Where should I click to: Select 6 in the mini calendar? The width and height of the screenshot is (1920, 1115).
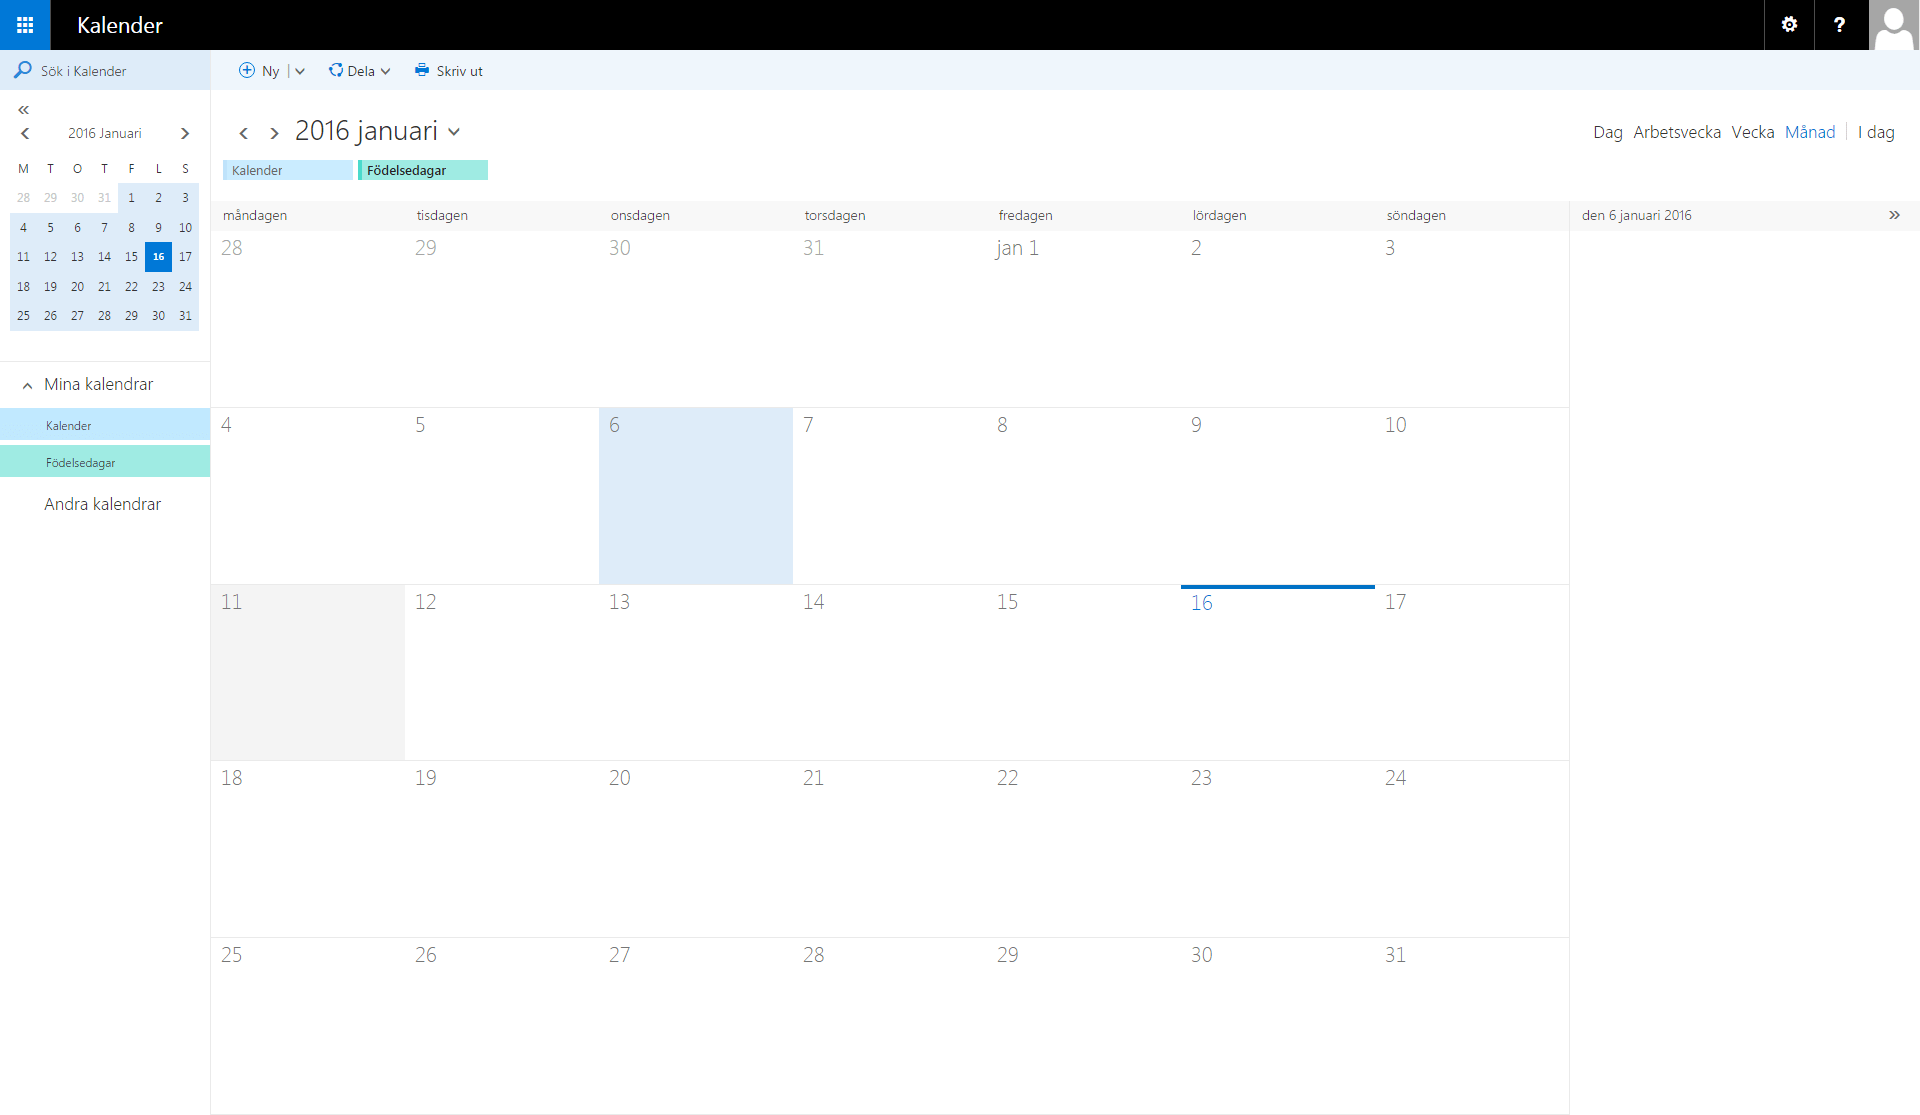77,227
